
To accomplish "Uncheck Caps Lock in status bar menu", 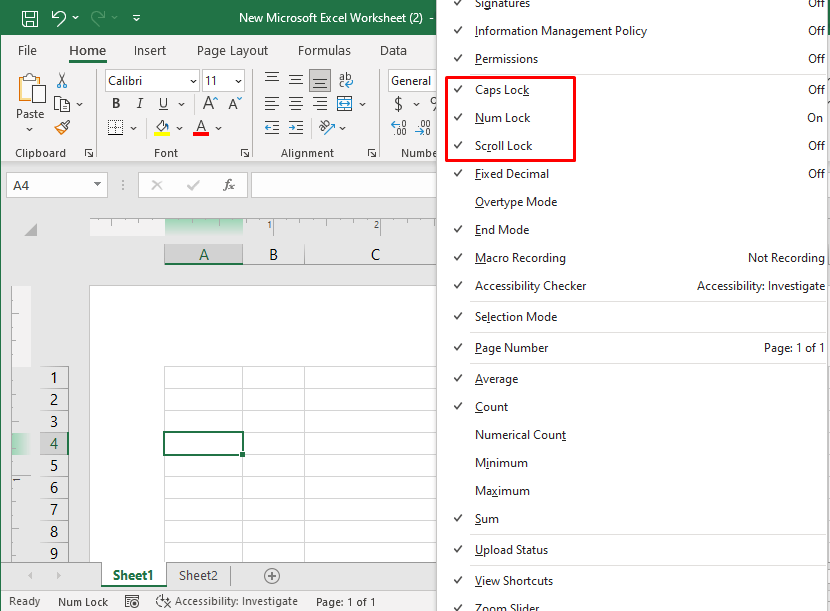I will [502, 90].
